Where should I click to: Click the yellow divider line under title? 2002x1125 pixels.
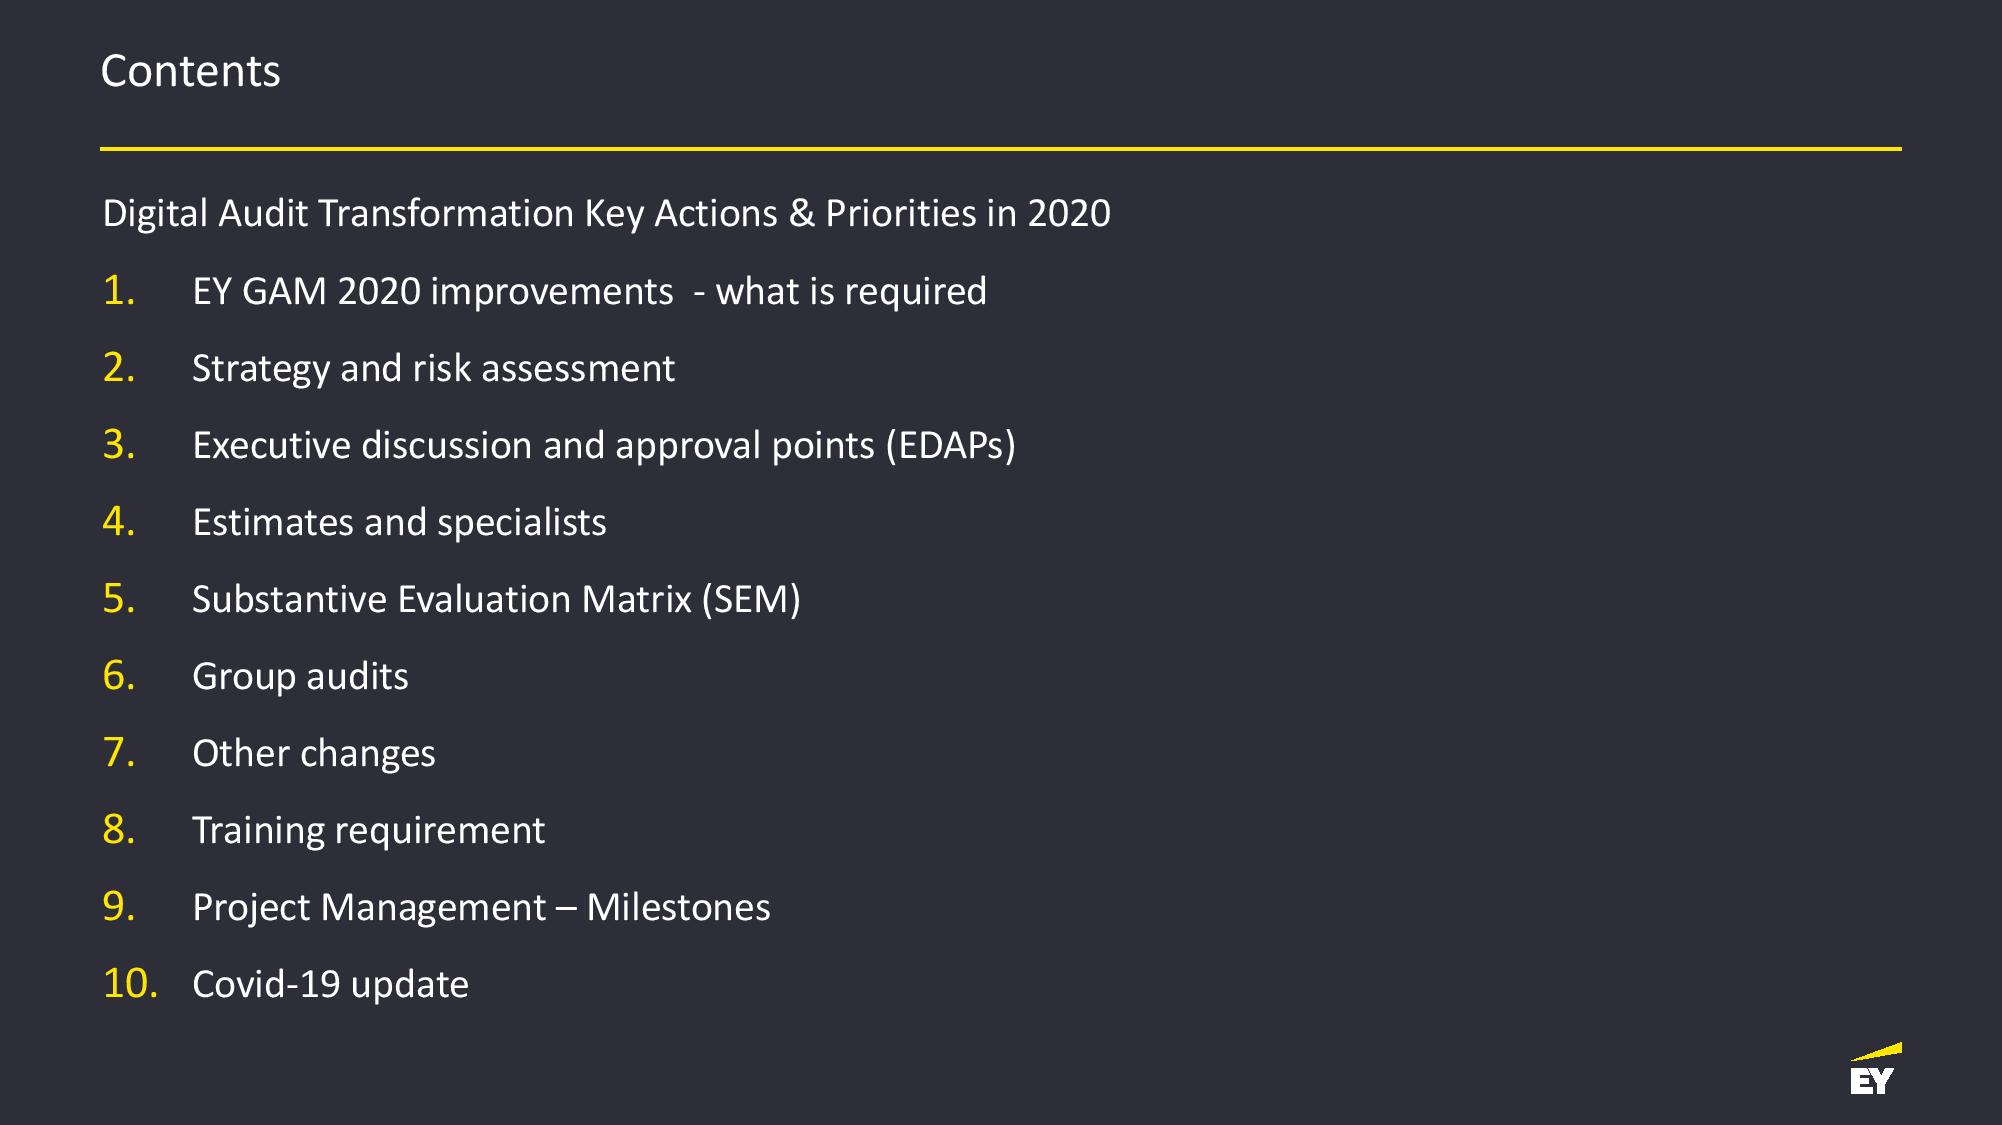[1001, 149]
